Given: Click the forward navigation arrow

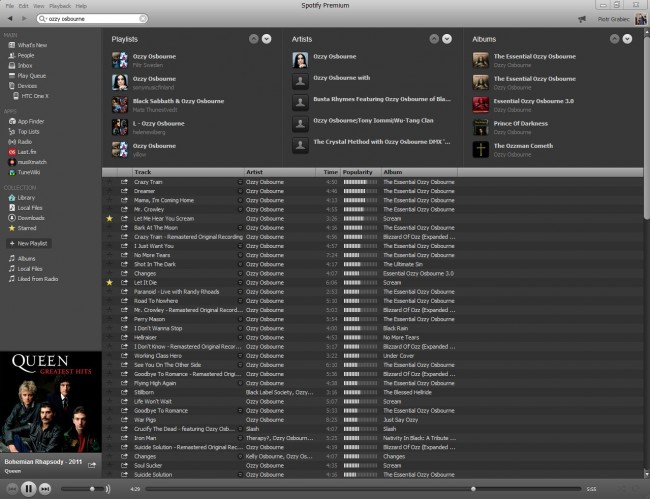Looking at the screenshot, I should click(24, 19).
